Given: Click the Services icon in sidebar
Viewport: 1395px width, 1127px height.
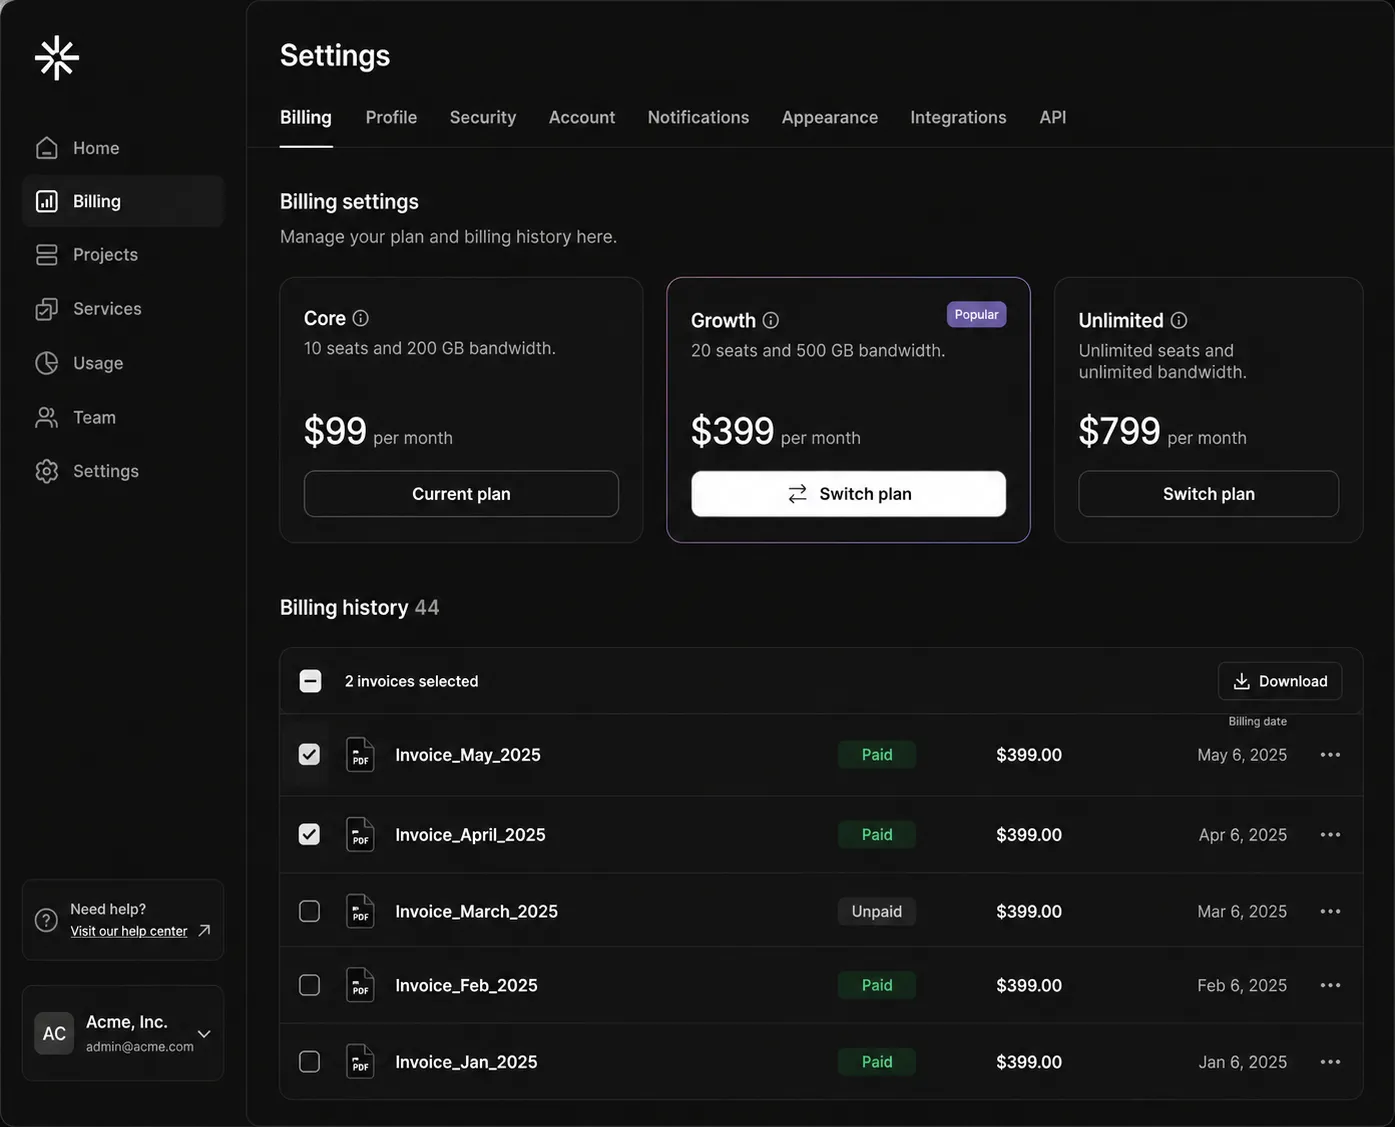Looking at the screenshot, I should point(47,309).
